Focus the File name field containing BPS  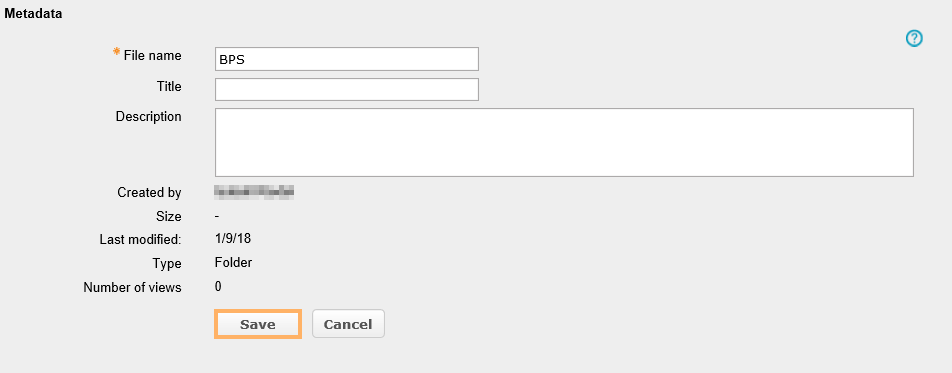(x=347, y=59)
